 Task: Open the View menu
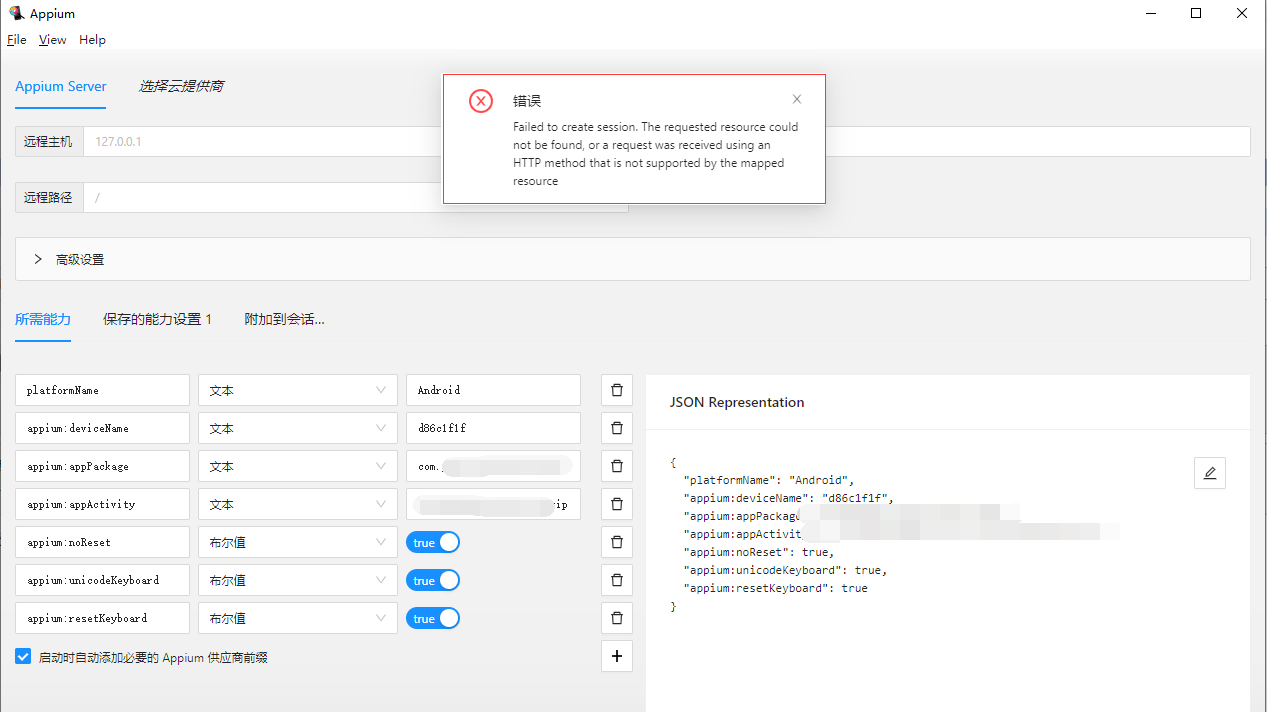tap(52, 40)
